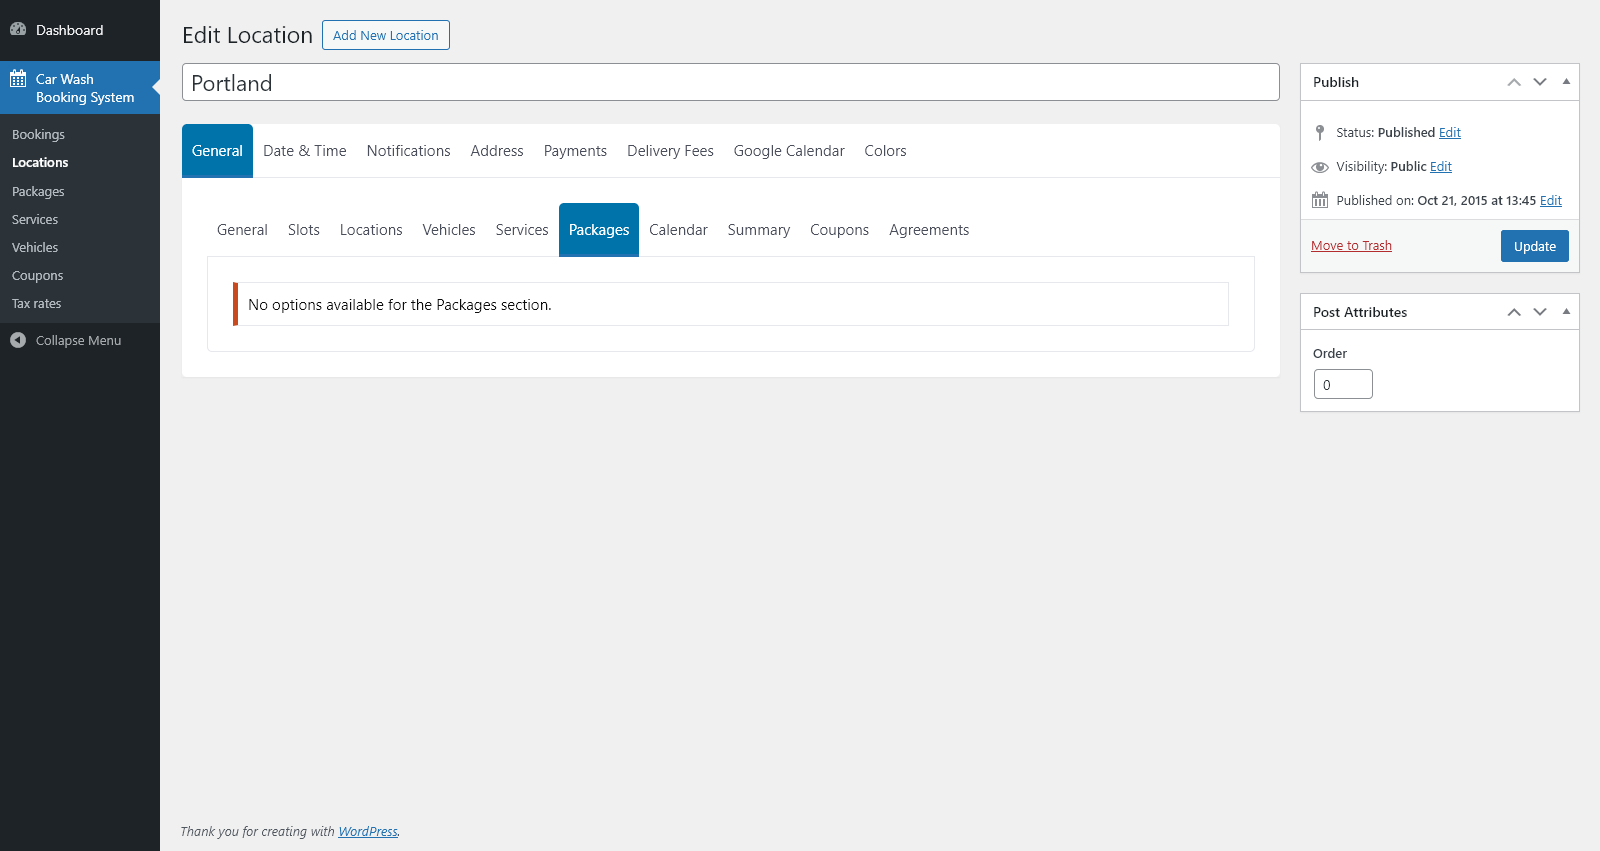Open Dashboard in the sidebar
The height and width of the screenshot is (851, 1600).
coord(80,30)
